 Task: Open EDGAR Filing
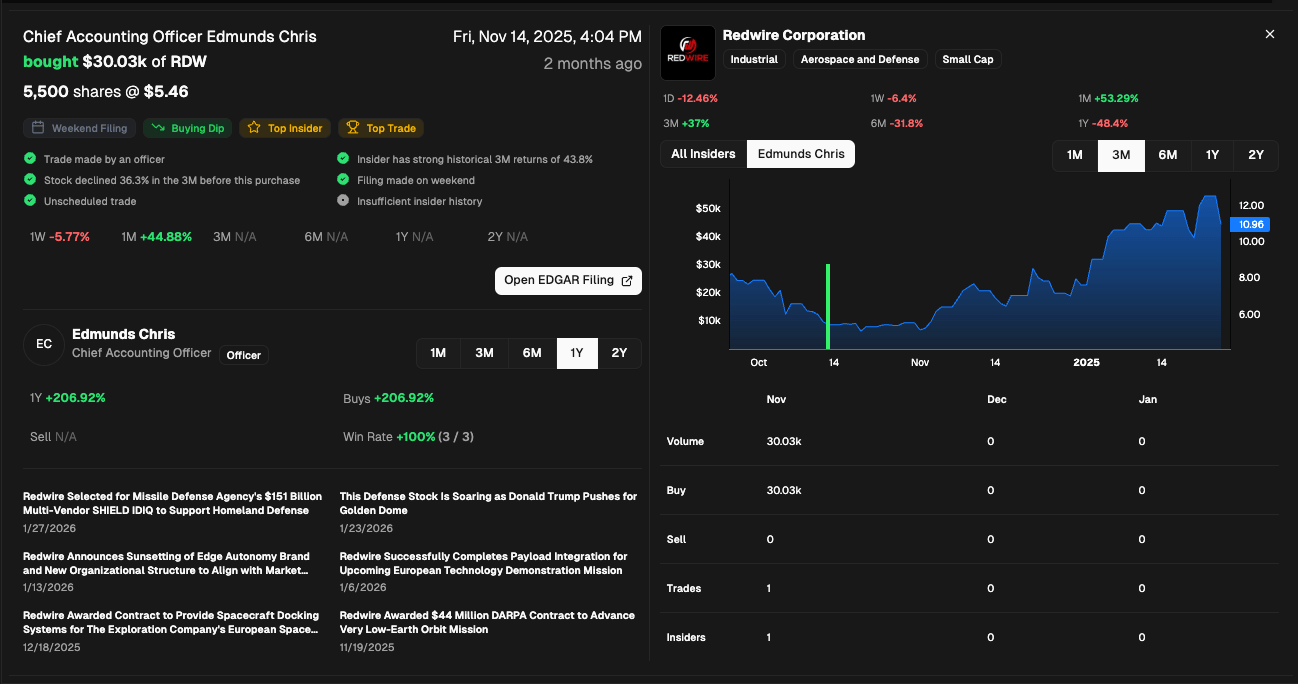568,280
